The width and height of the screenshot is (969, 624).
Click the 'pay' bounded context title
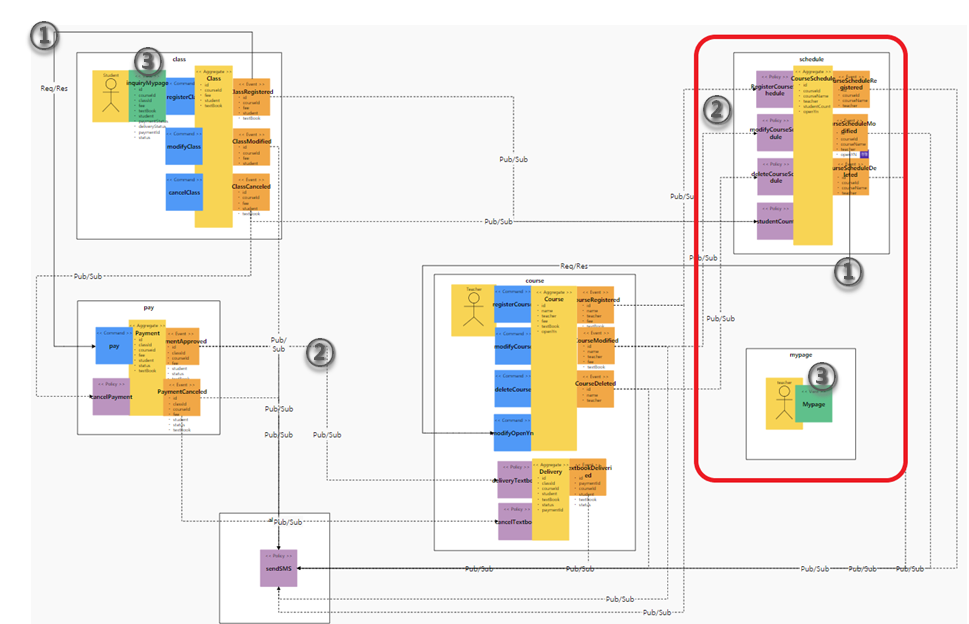click(x=148, y=308)
